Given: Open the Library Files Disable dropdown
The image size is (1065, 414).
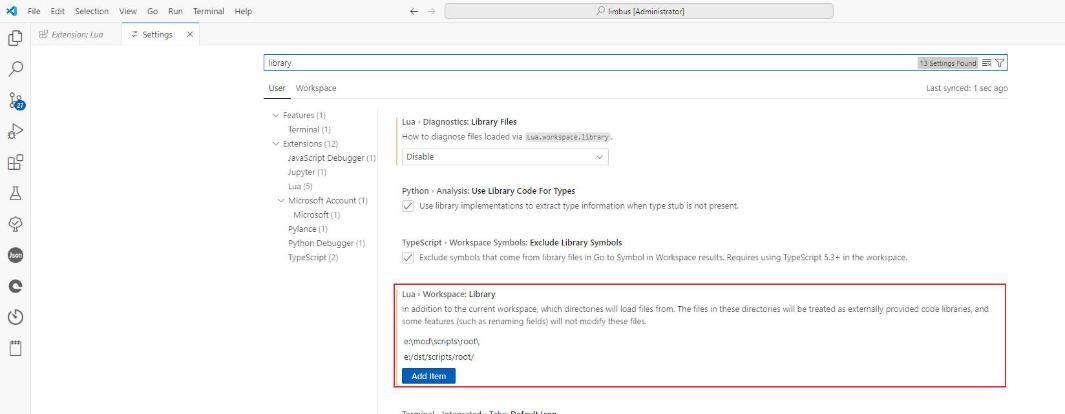Looking at the screenshot, I should coord(505,157).
